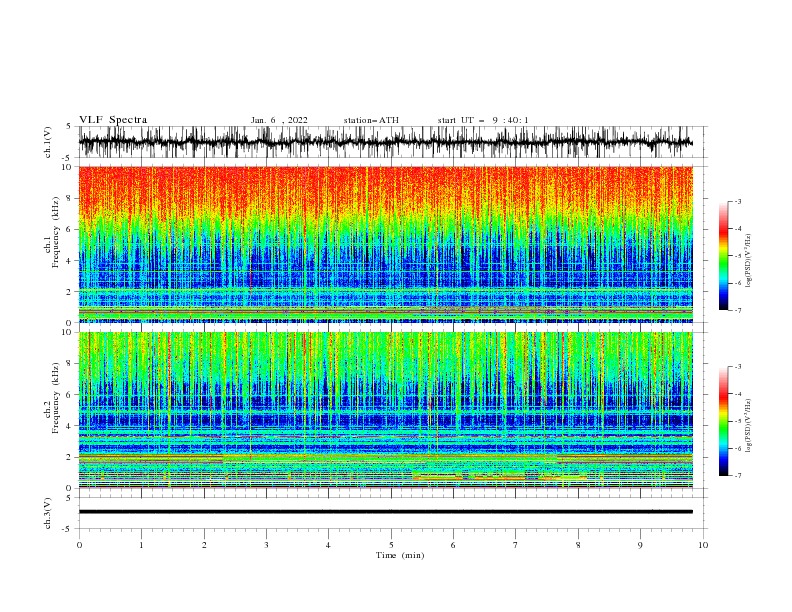Click the ch.1 spectrogram 6 kHz tick label
This screenshot has height=612, width=792.
pyautogui.click(x=70, y=229)
